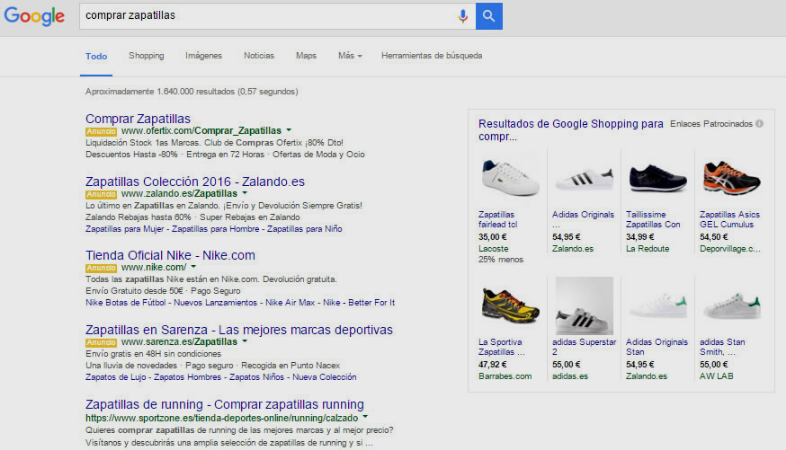Viewport: 786px width, 450px height.
Task: Follow the Nike Air Max sitelink
Action: click(x=290, y=303)
